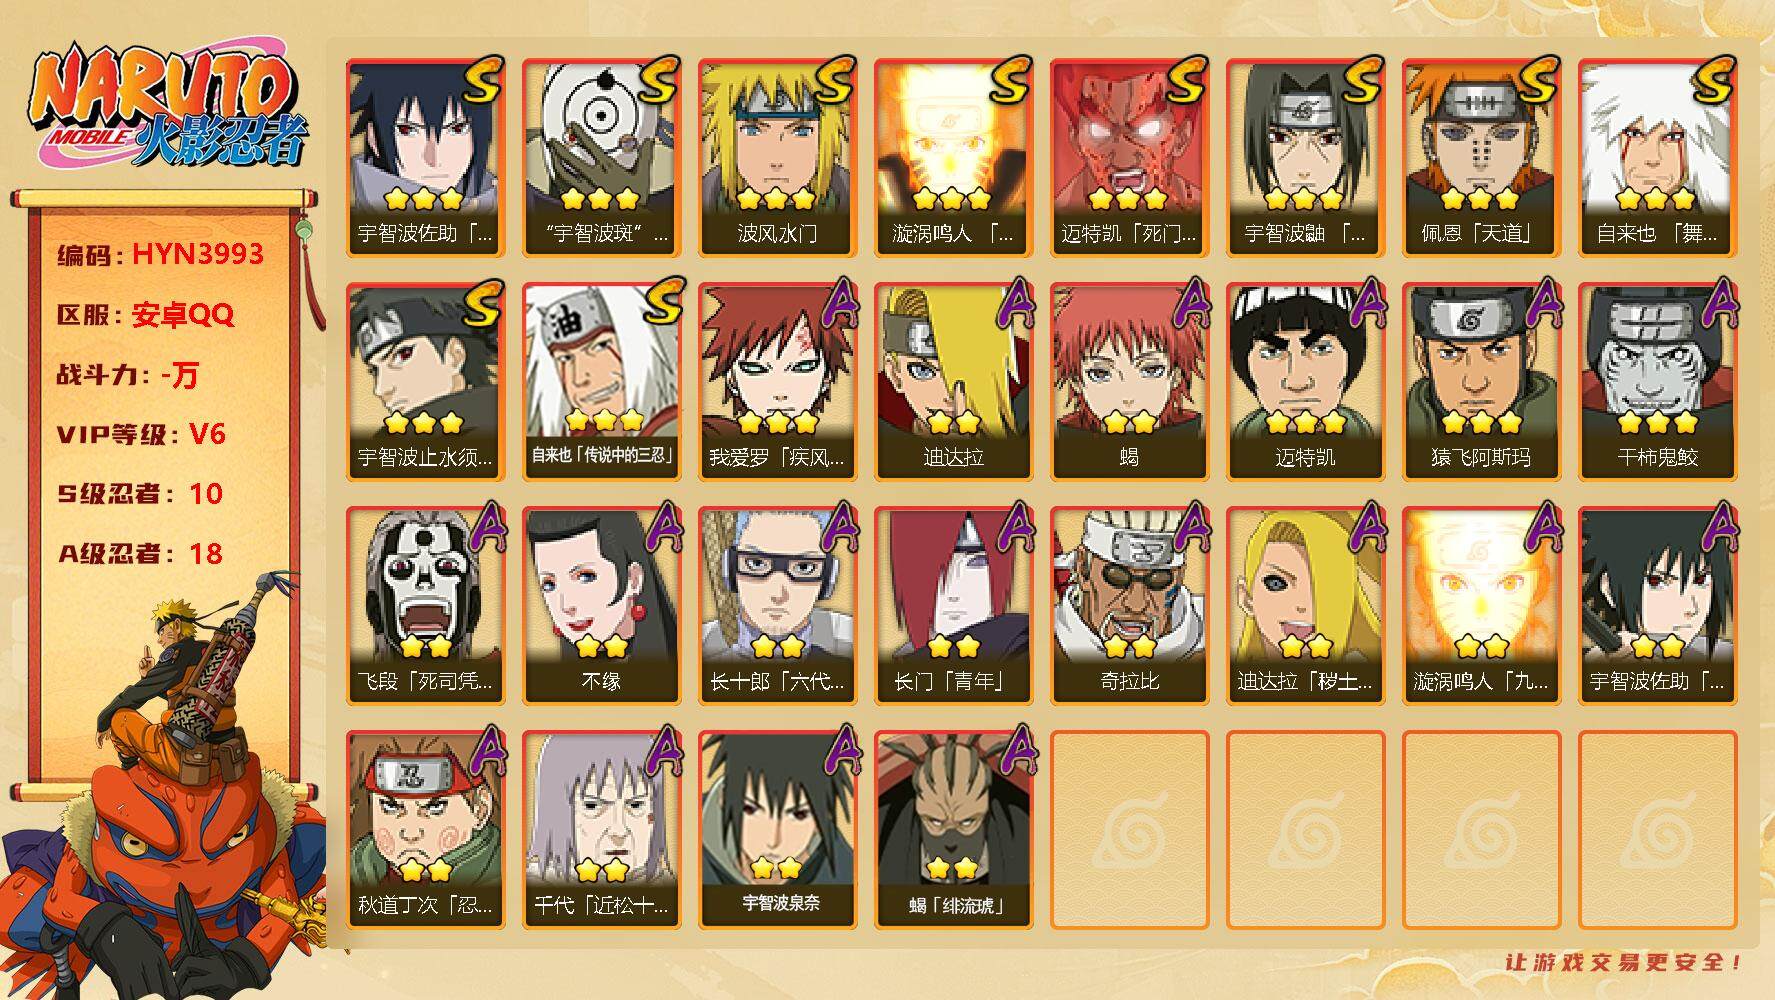1775x1000 pixels.
Task: Open the 猿飞阿斯玛 card
Action: pyautogui.click(x=1481, y=382)
